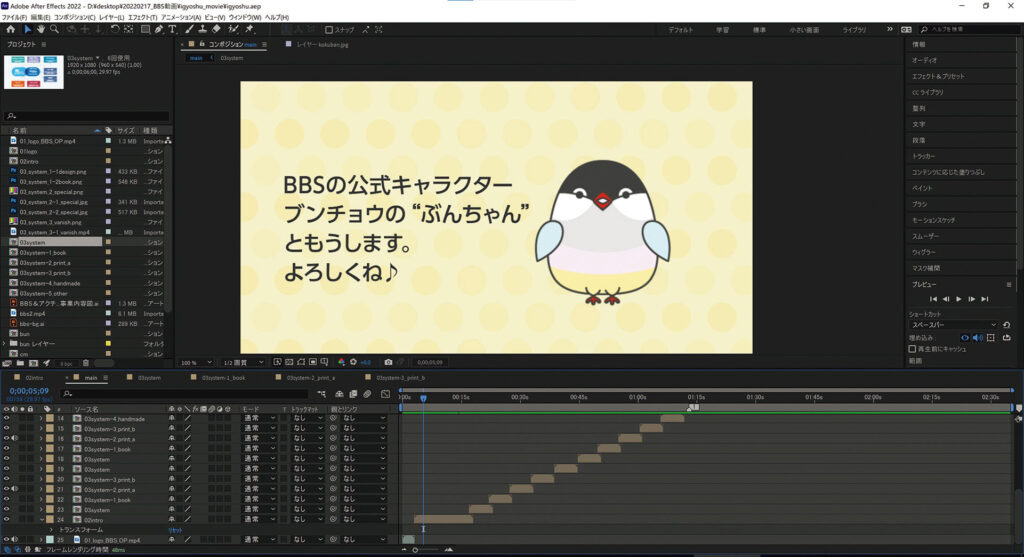Screen dimensions: 1024x557
Task: Take a snapshot with camera icon
Action: pyautogui.click(x=388, y=361)
